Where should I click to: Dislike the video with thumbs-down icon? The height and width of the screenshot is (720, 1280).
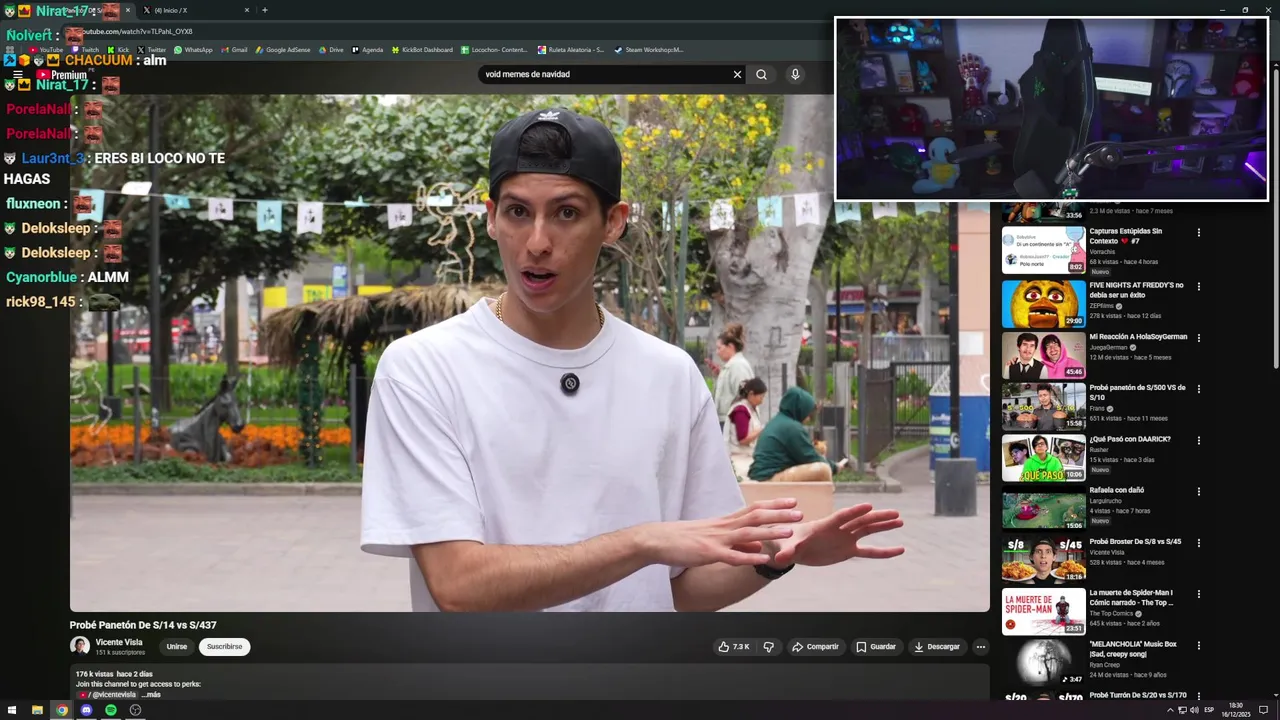[x=768, y=647]
